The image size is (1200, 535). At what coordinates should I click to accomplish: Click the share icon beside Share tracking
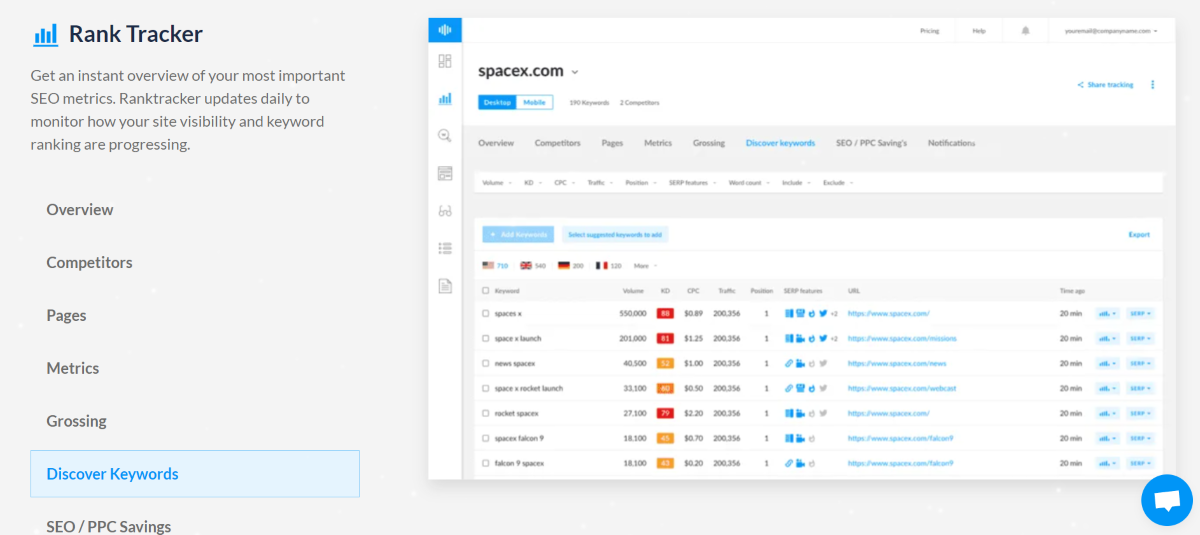(x=1080, y=85)
